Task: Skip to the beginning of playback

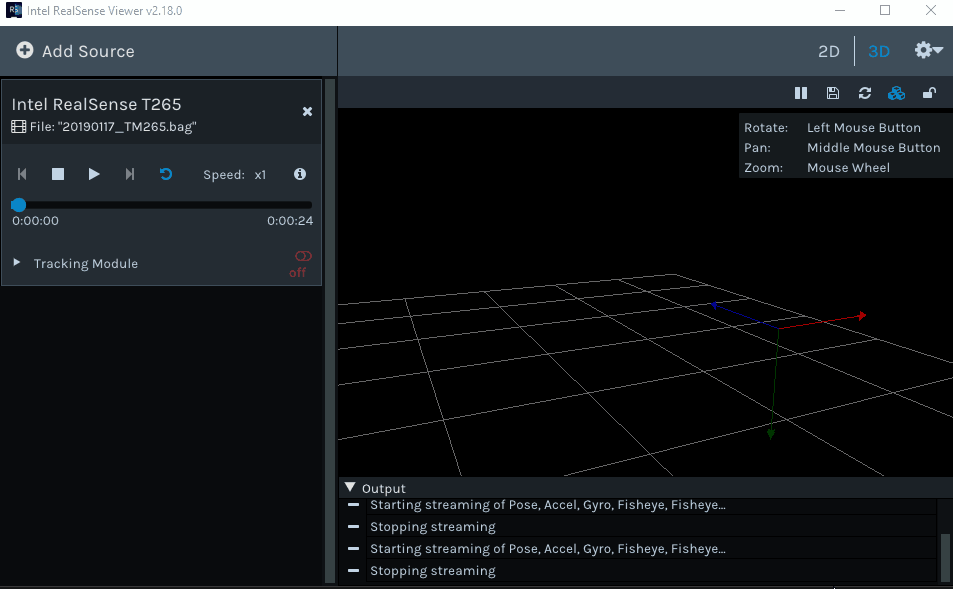Action: (x=22, y=174)
